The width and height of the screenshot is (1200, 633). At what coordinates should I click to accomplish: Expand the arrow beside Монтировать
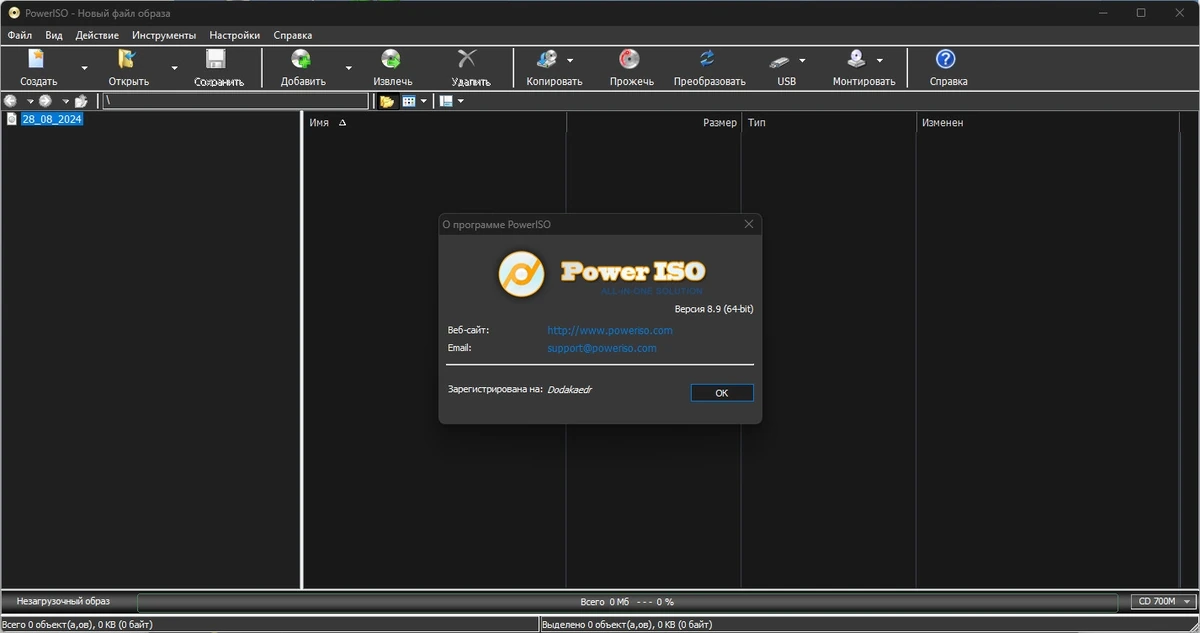[879, 60]
